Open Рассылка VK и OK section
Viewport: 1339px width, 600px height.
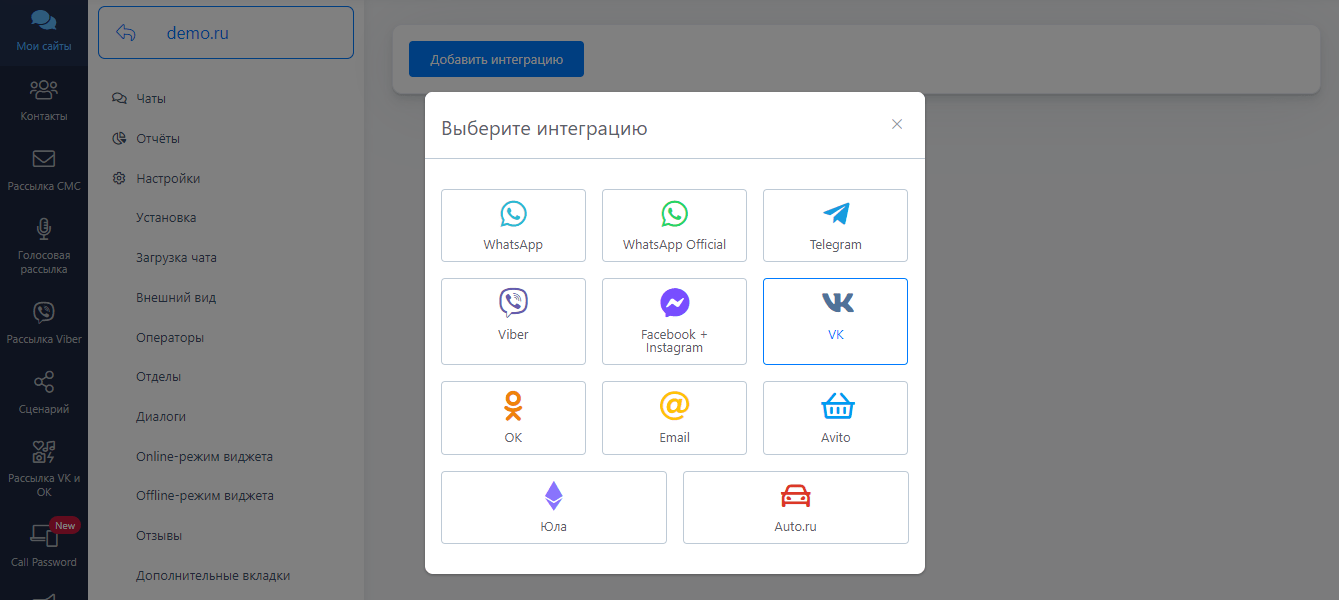[44, 469]
